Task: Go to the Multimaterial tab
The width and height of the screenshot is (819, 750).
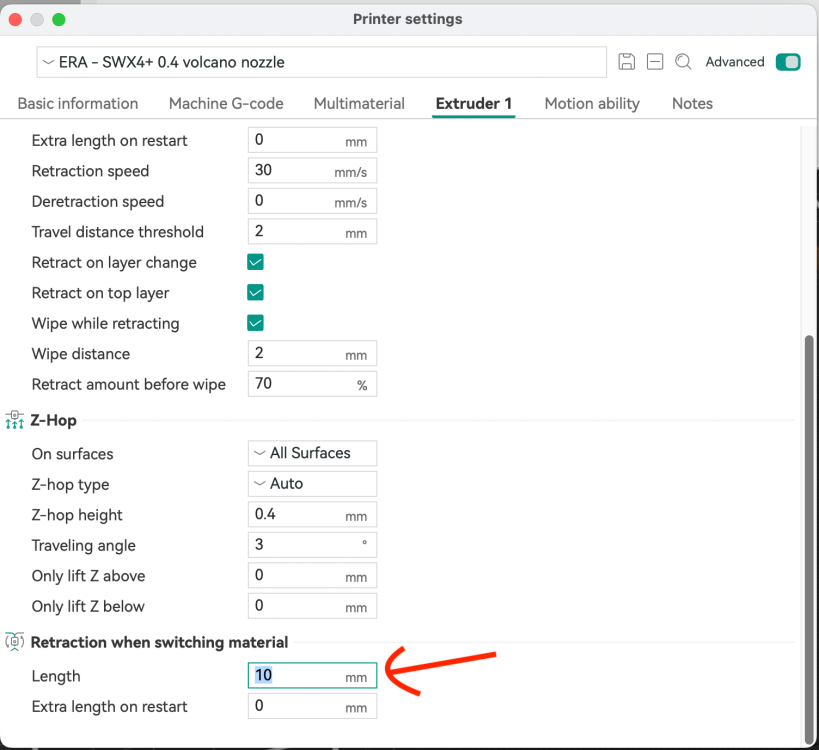Action: pos(359,104)
